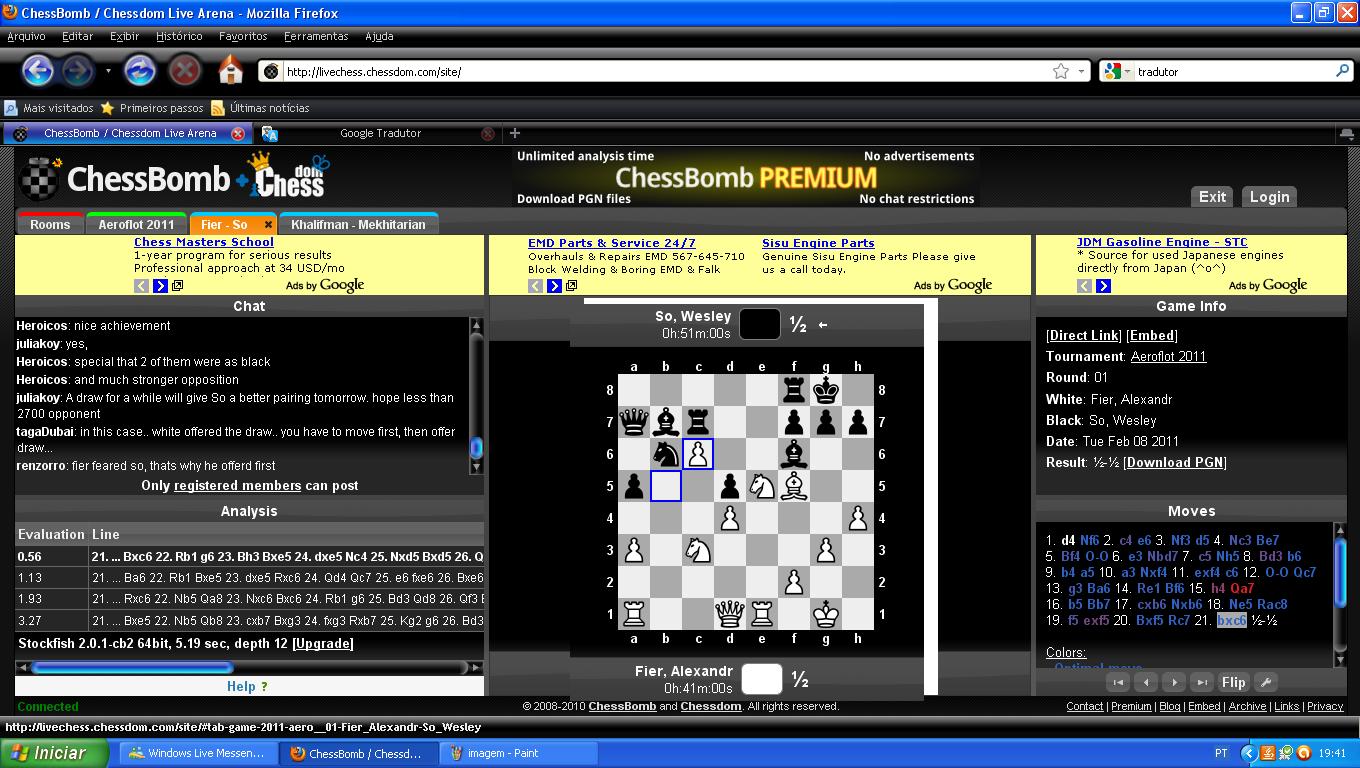Image resolution: width=1360 pixels, height=768 pixels.
Task: Open the Firefox Home page icon
Action: tap(230, 70)
